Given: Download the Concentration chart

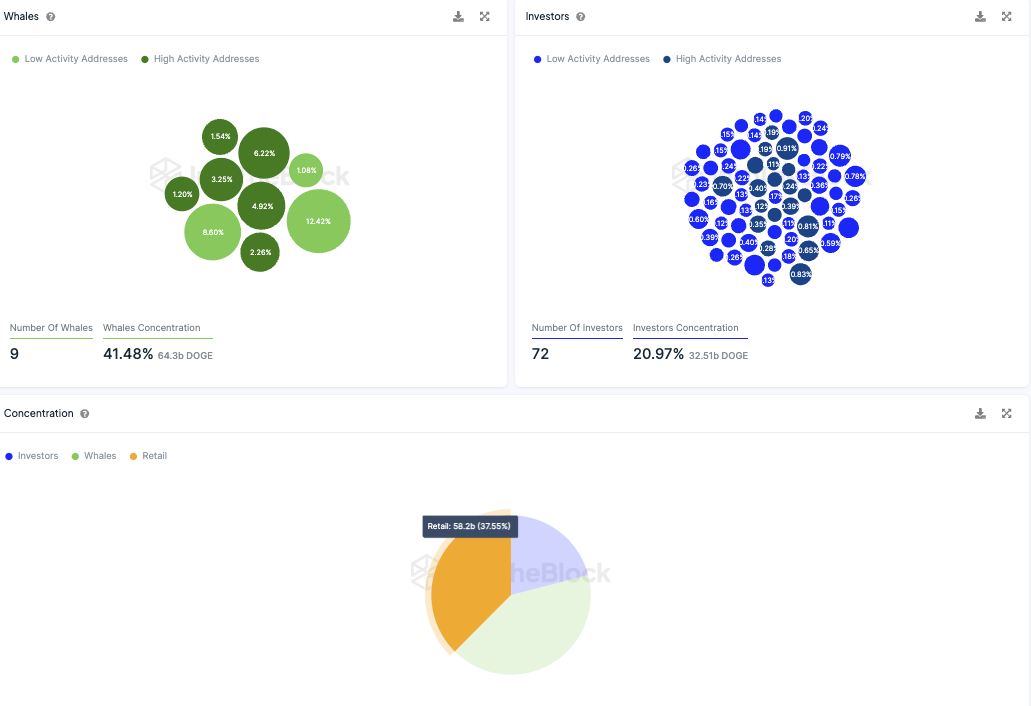Looking at the screenshot, I should point(980,413).
